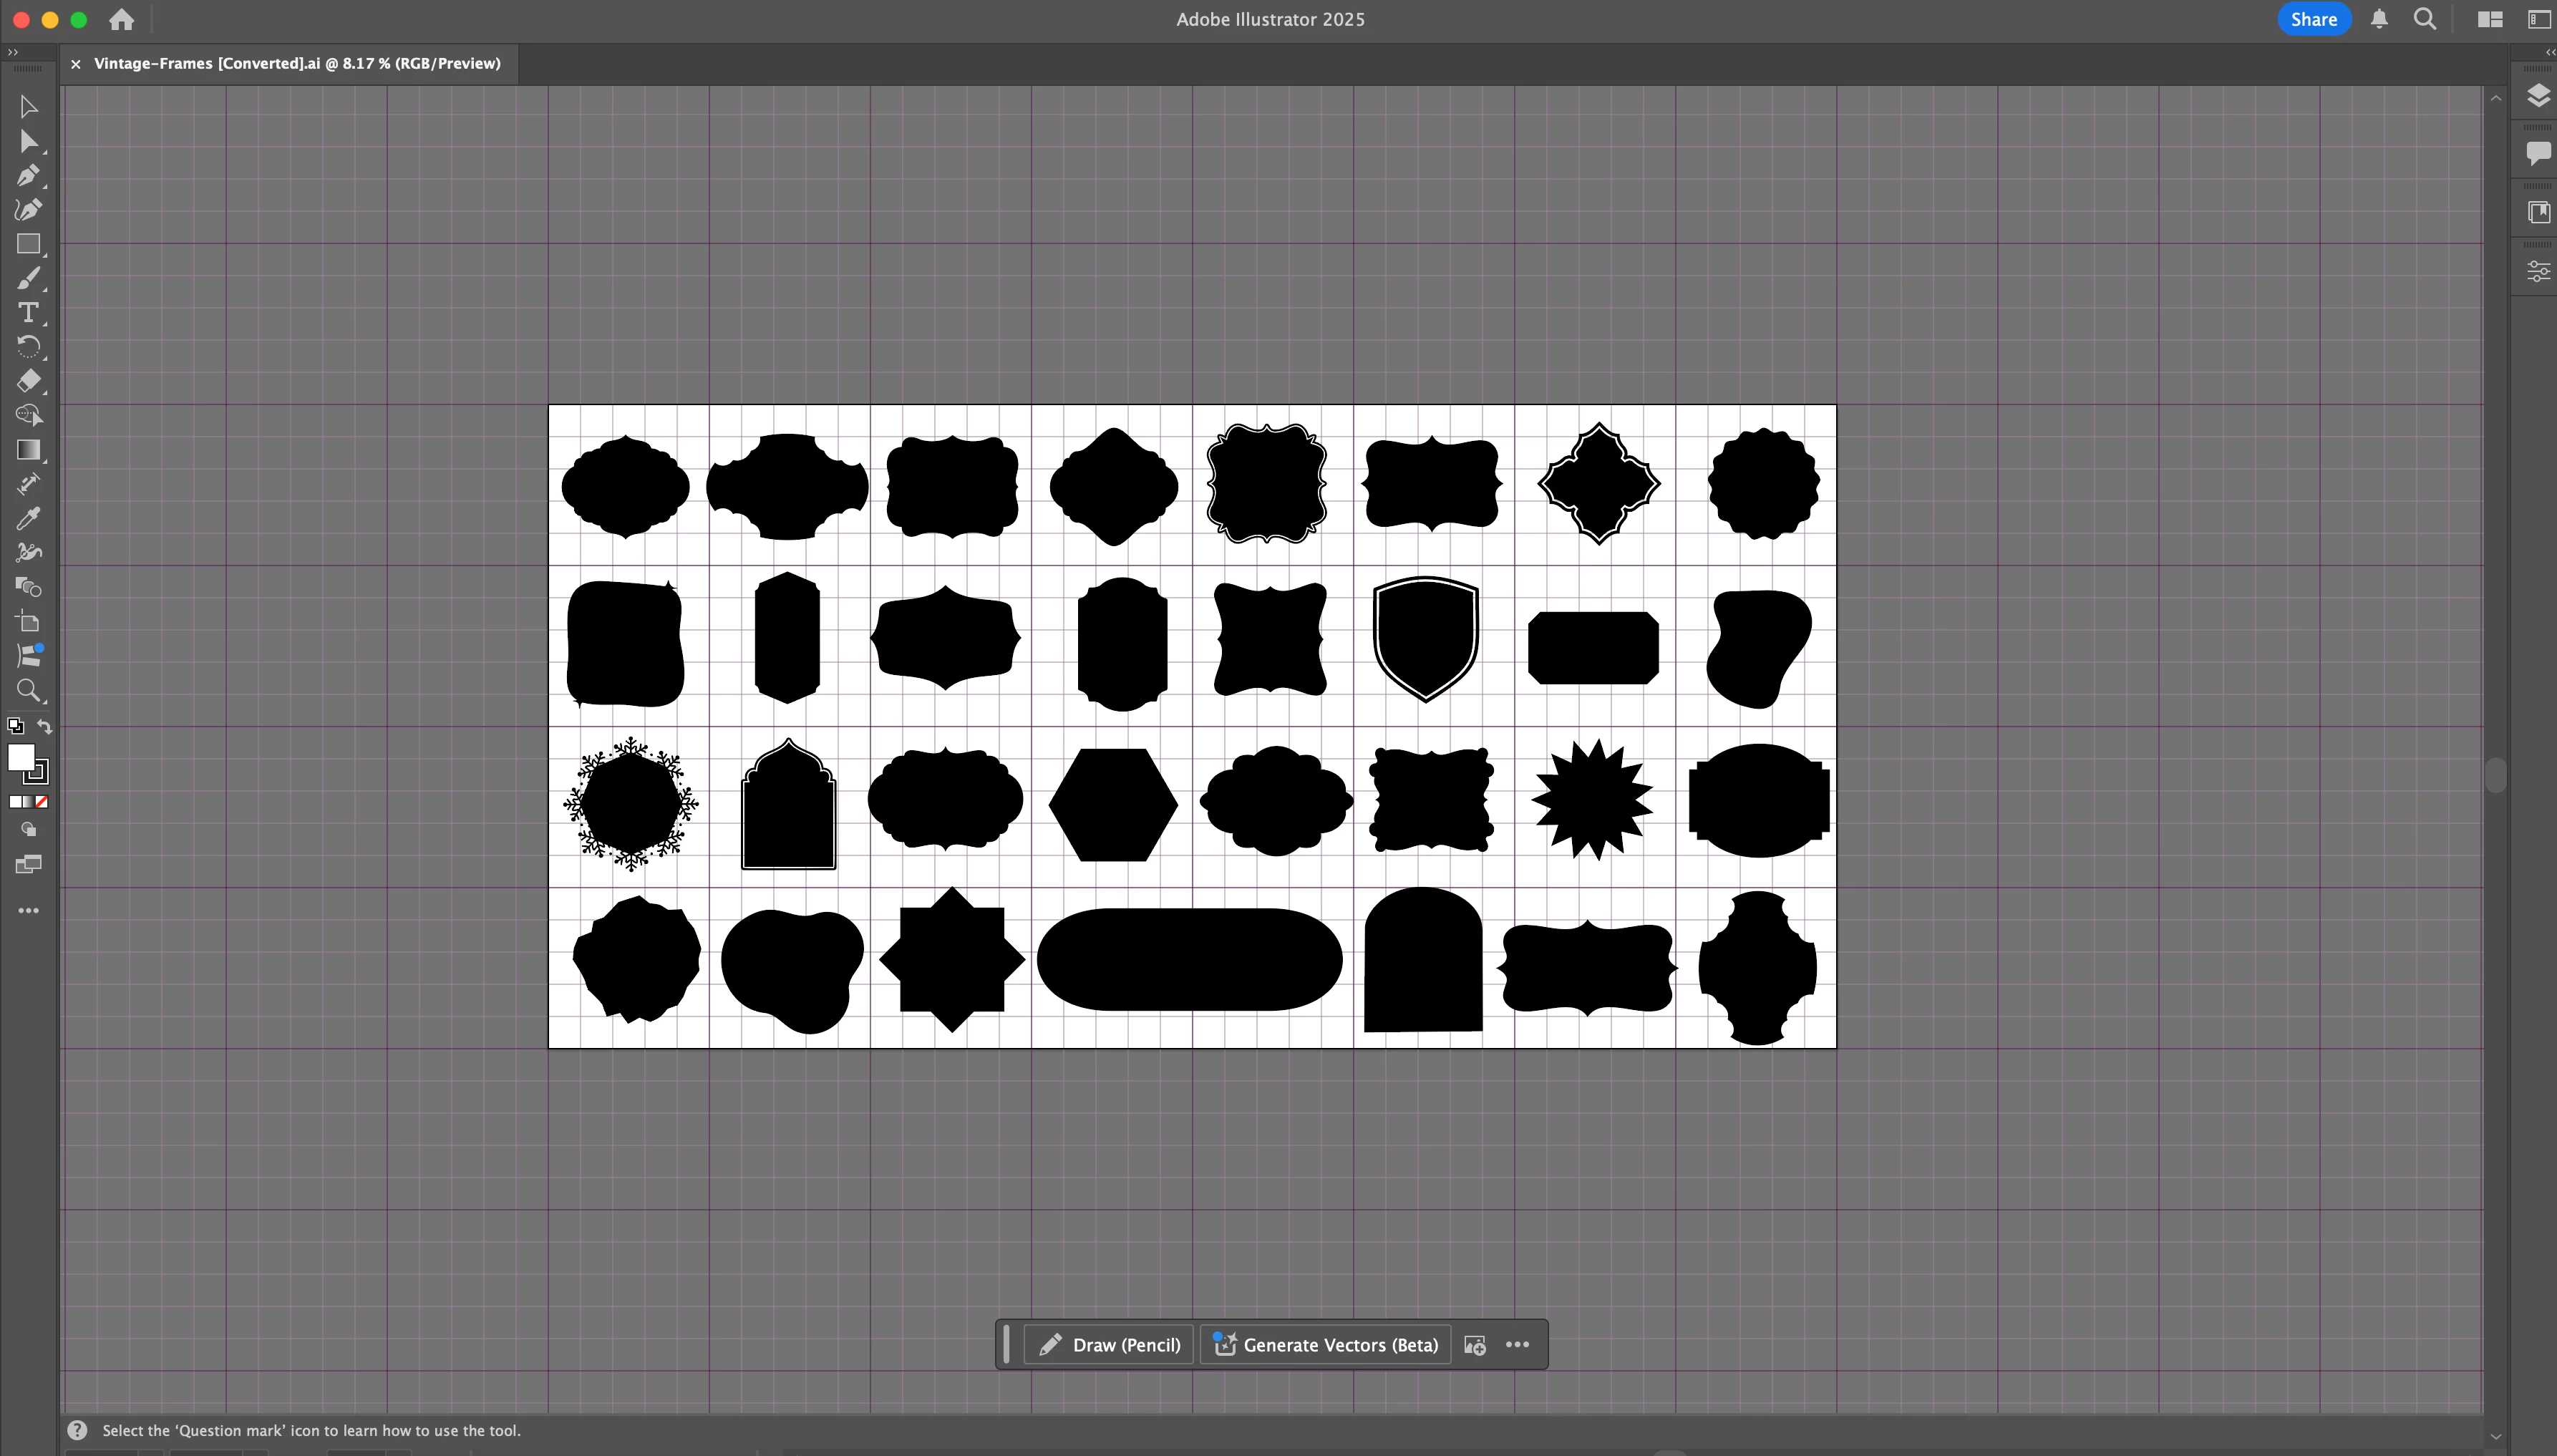Set paint to None (red slash)
The image size is (2557, 1456).
coord(42,802)
